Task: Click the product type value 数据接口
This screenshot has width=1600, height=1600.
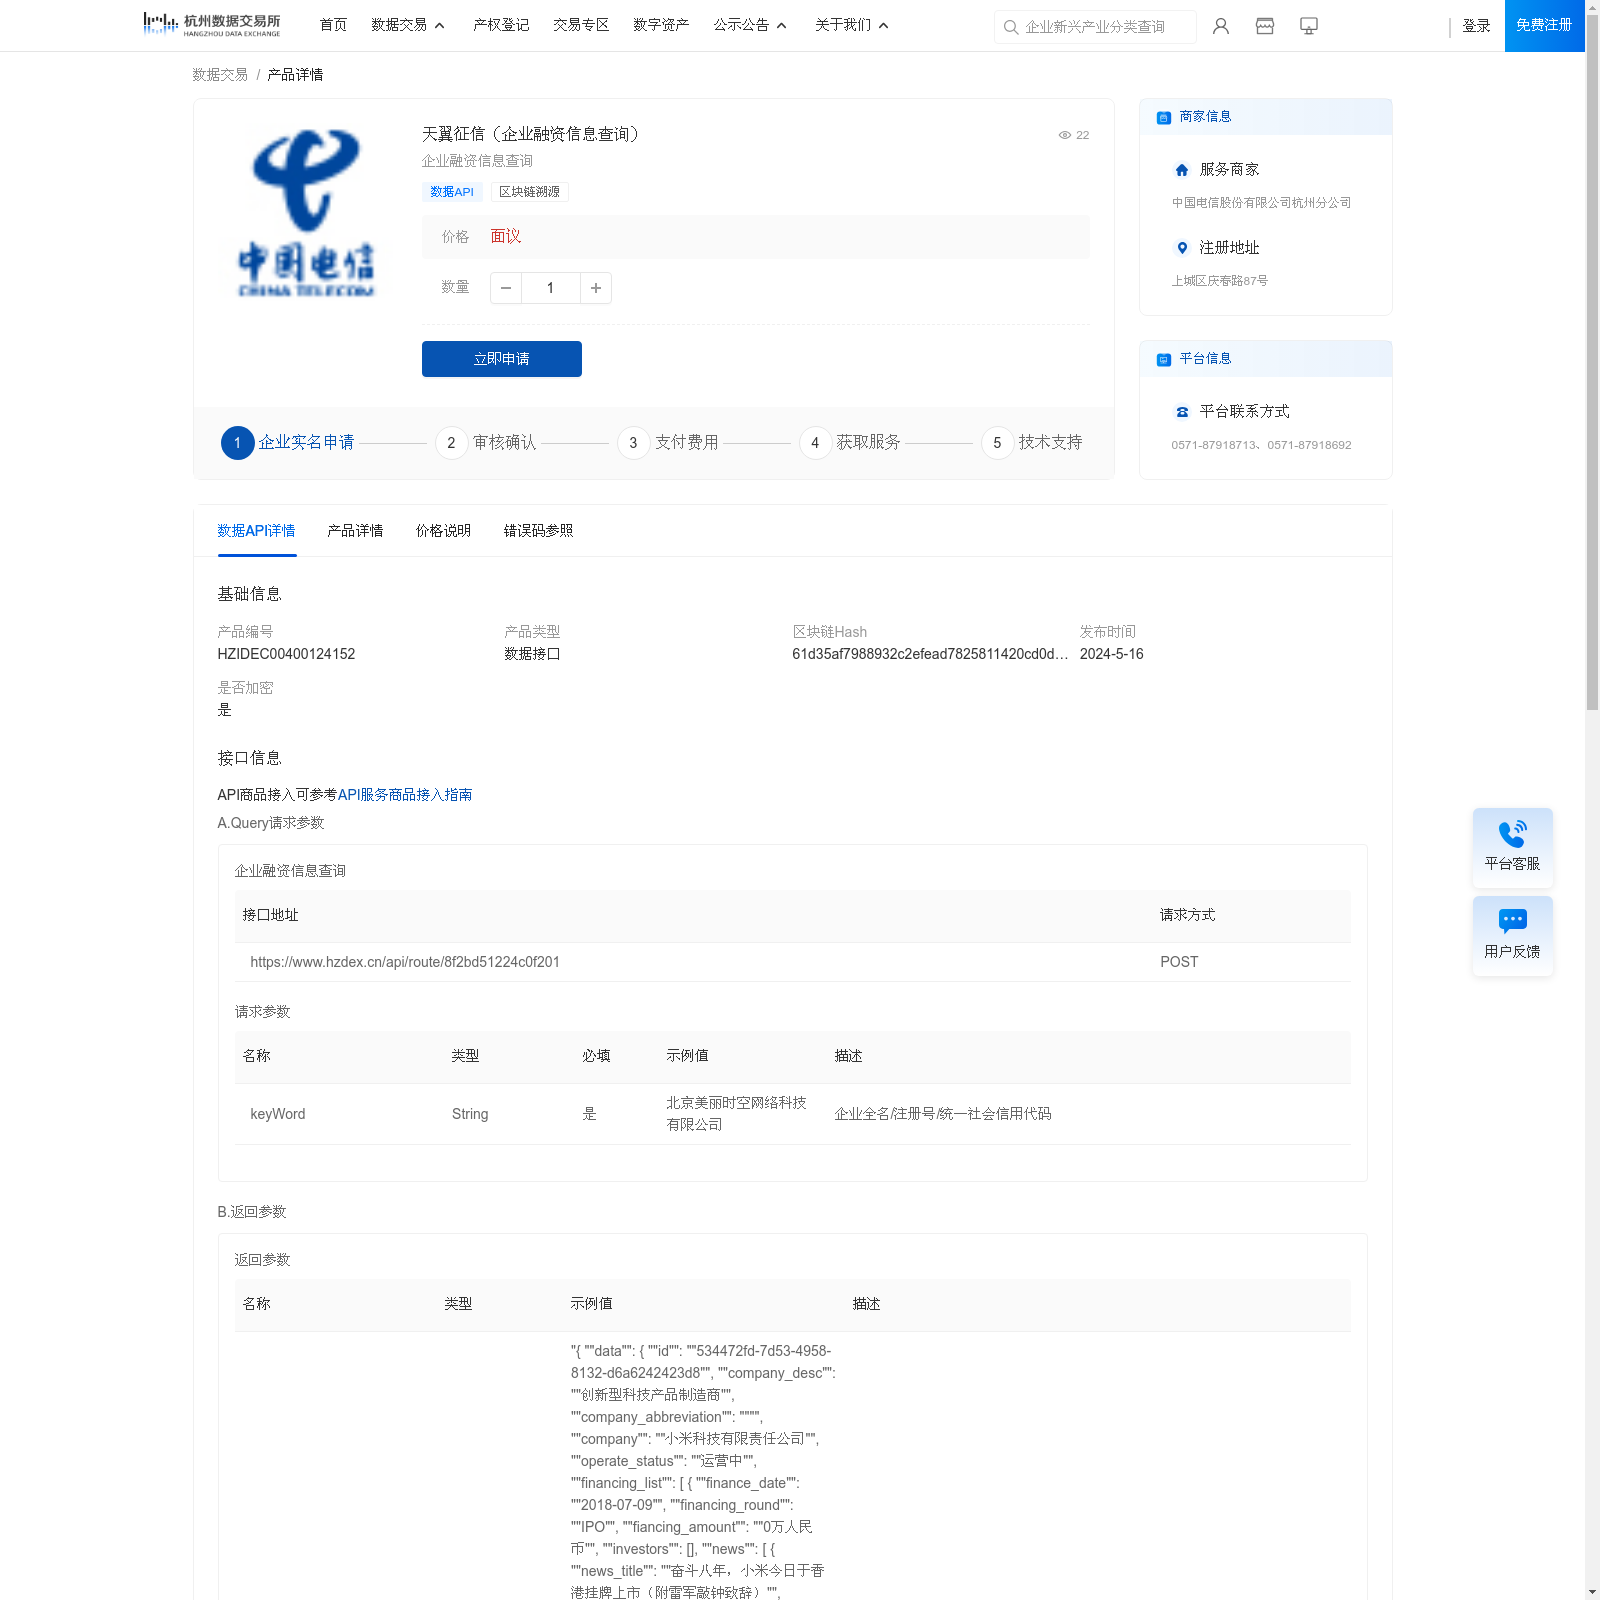Action: coord(533,654)
